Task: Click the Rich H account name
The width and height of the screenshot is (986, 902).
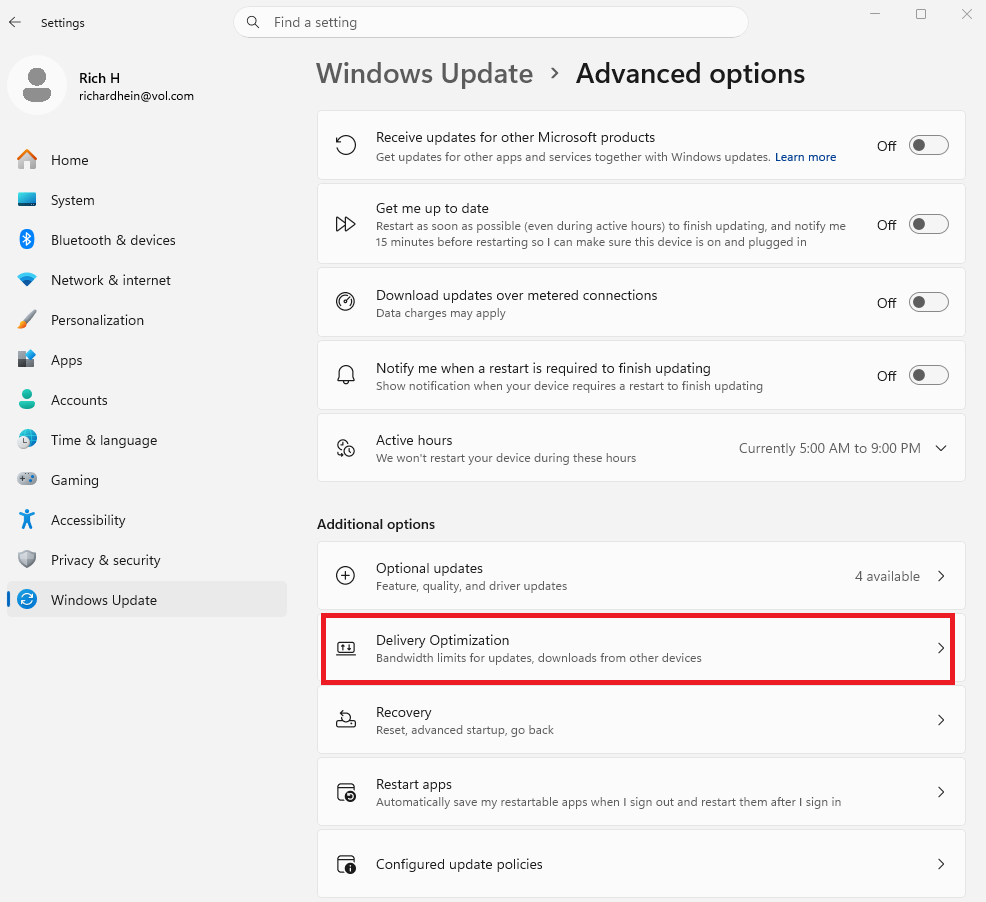Action: (x=99, y=78)
